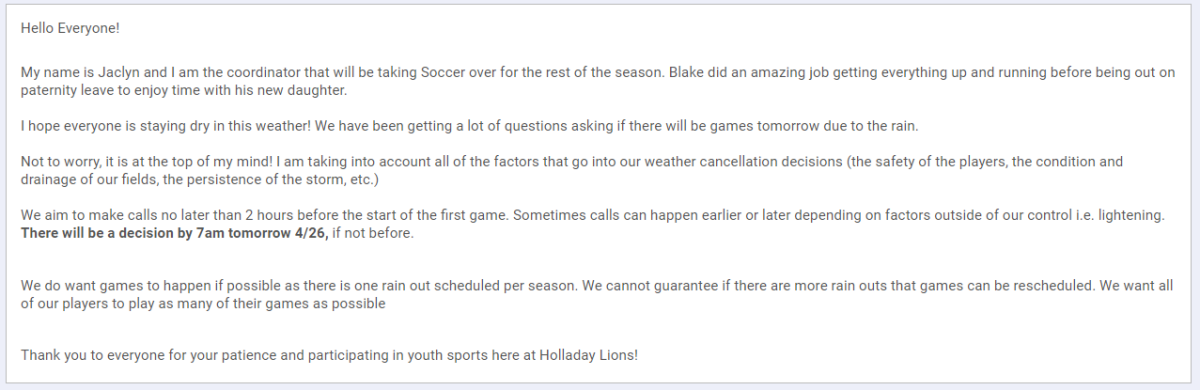Click the 'staying dry in this weather' sentence
Image resolution: width=1200 pixels, height=390 pixels.
235,126
